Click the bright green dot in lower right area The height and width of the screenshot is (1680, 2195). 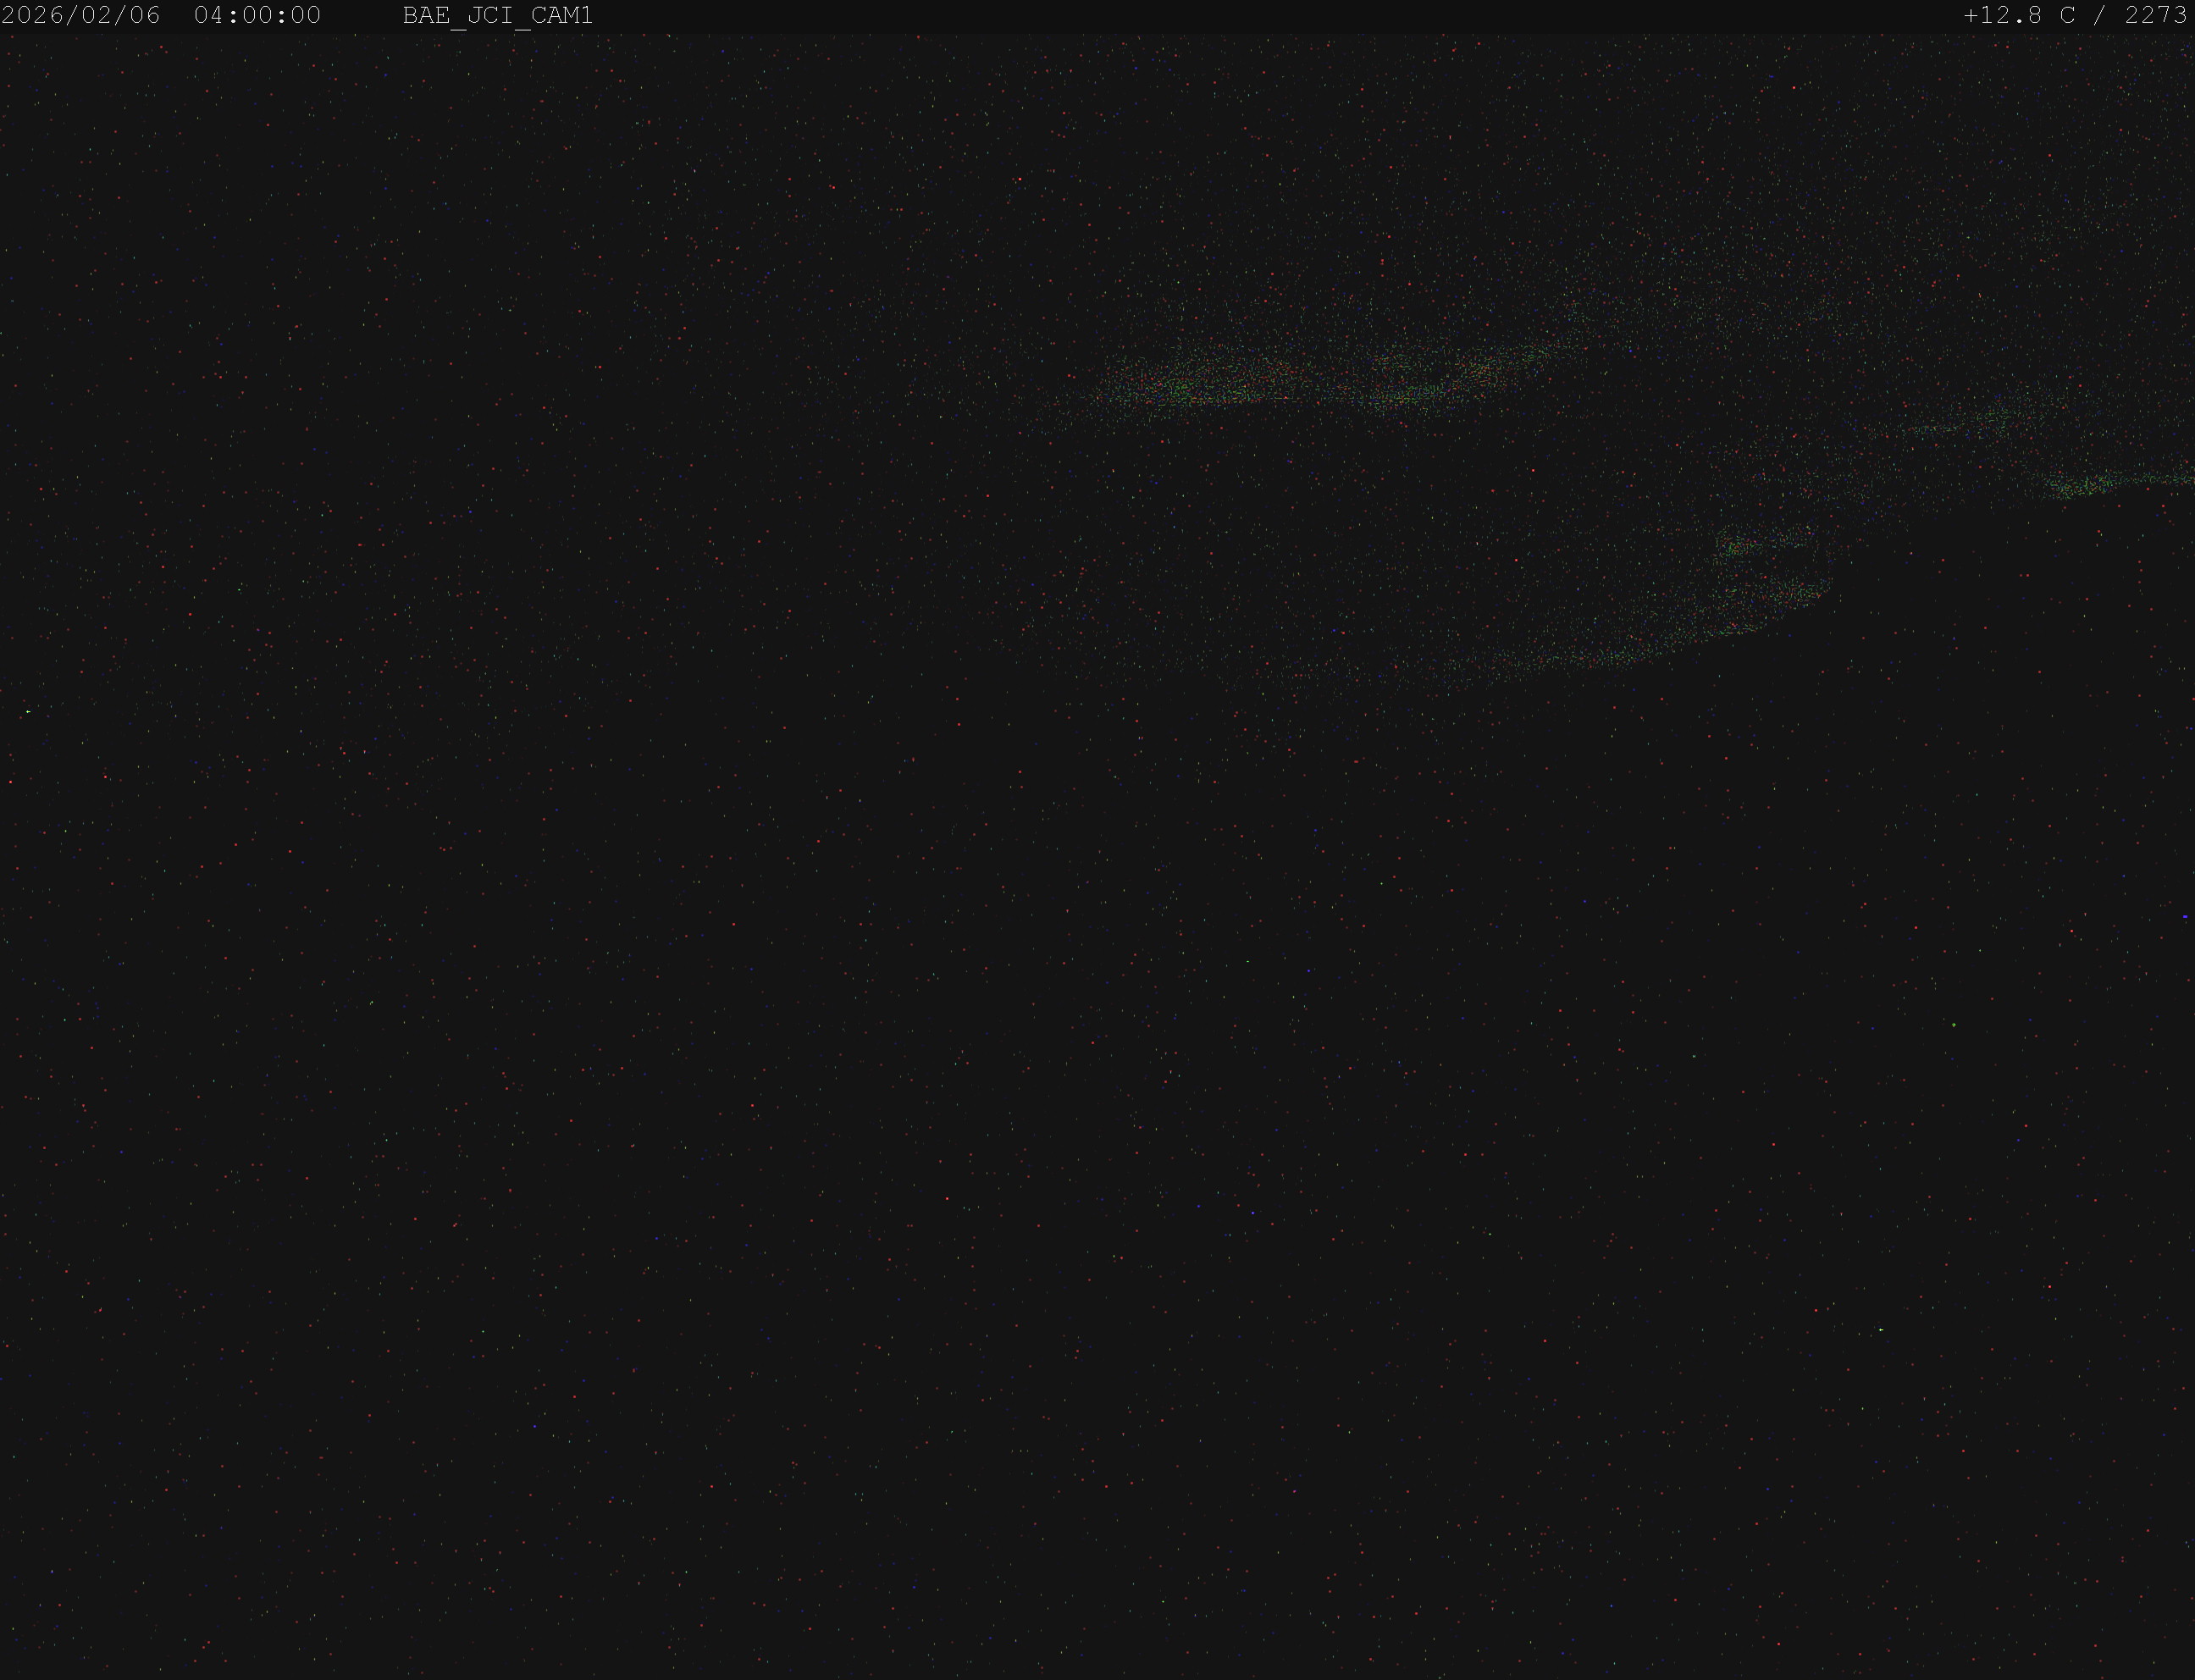[1954, 1025]
